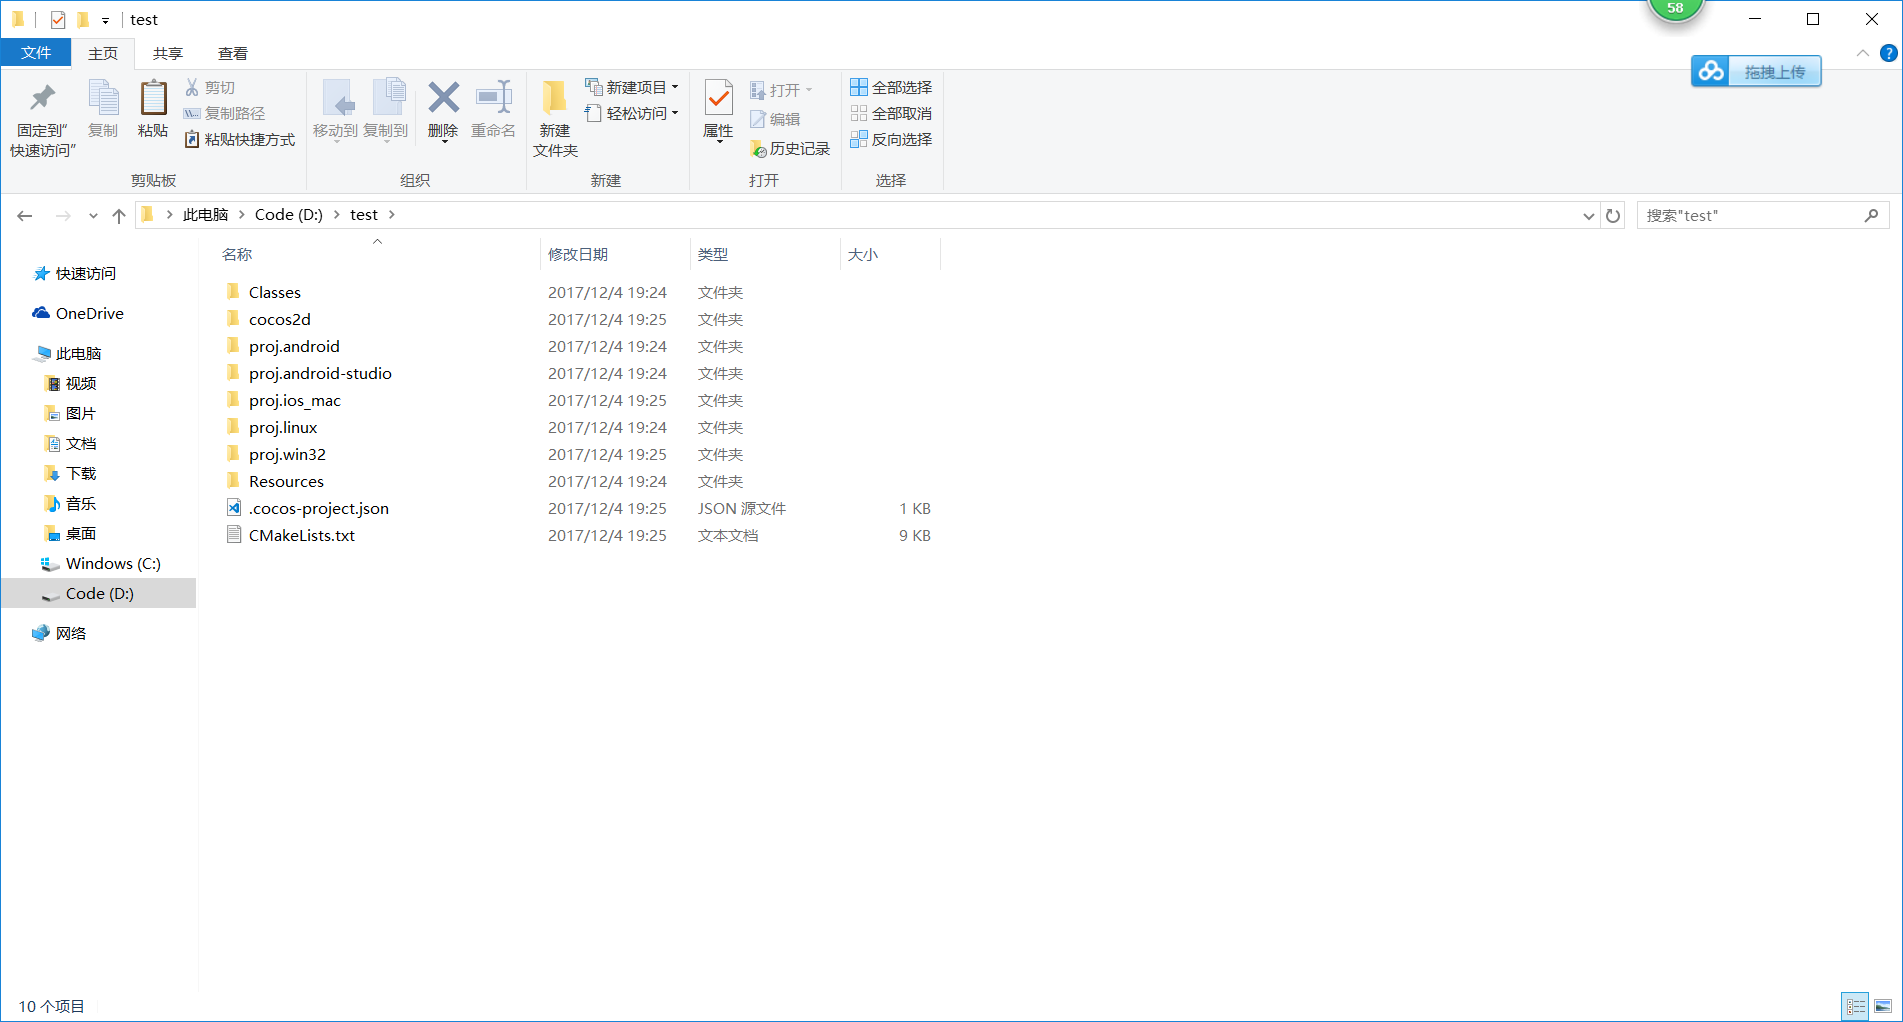Switch to large icons view in status bar

coord(1883,1006)
